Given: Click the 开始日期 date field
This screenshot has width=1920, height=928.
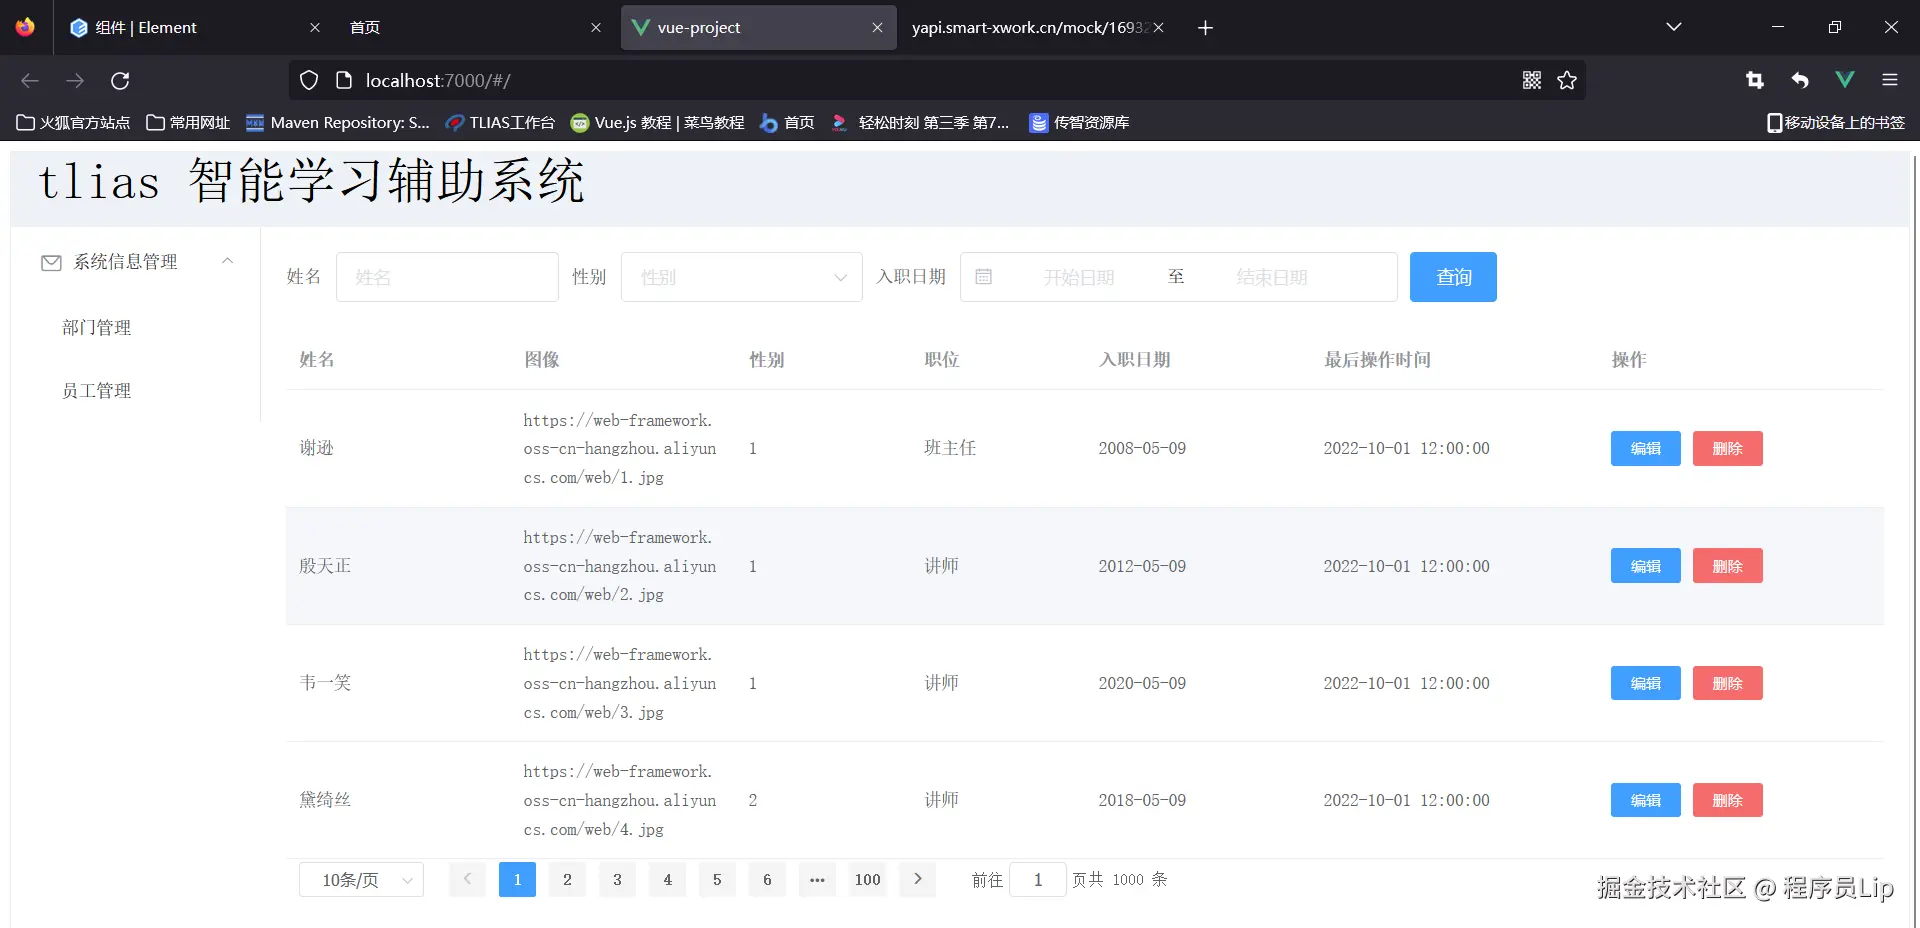Looking at the screenshot, I should point(1079,277).
